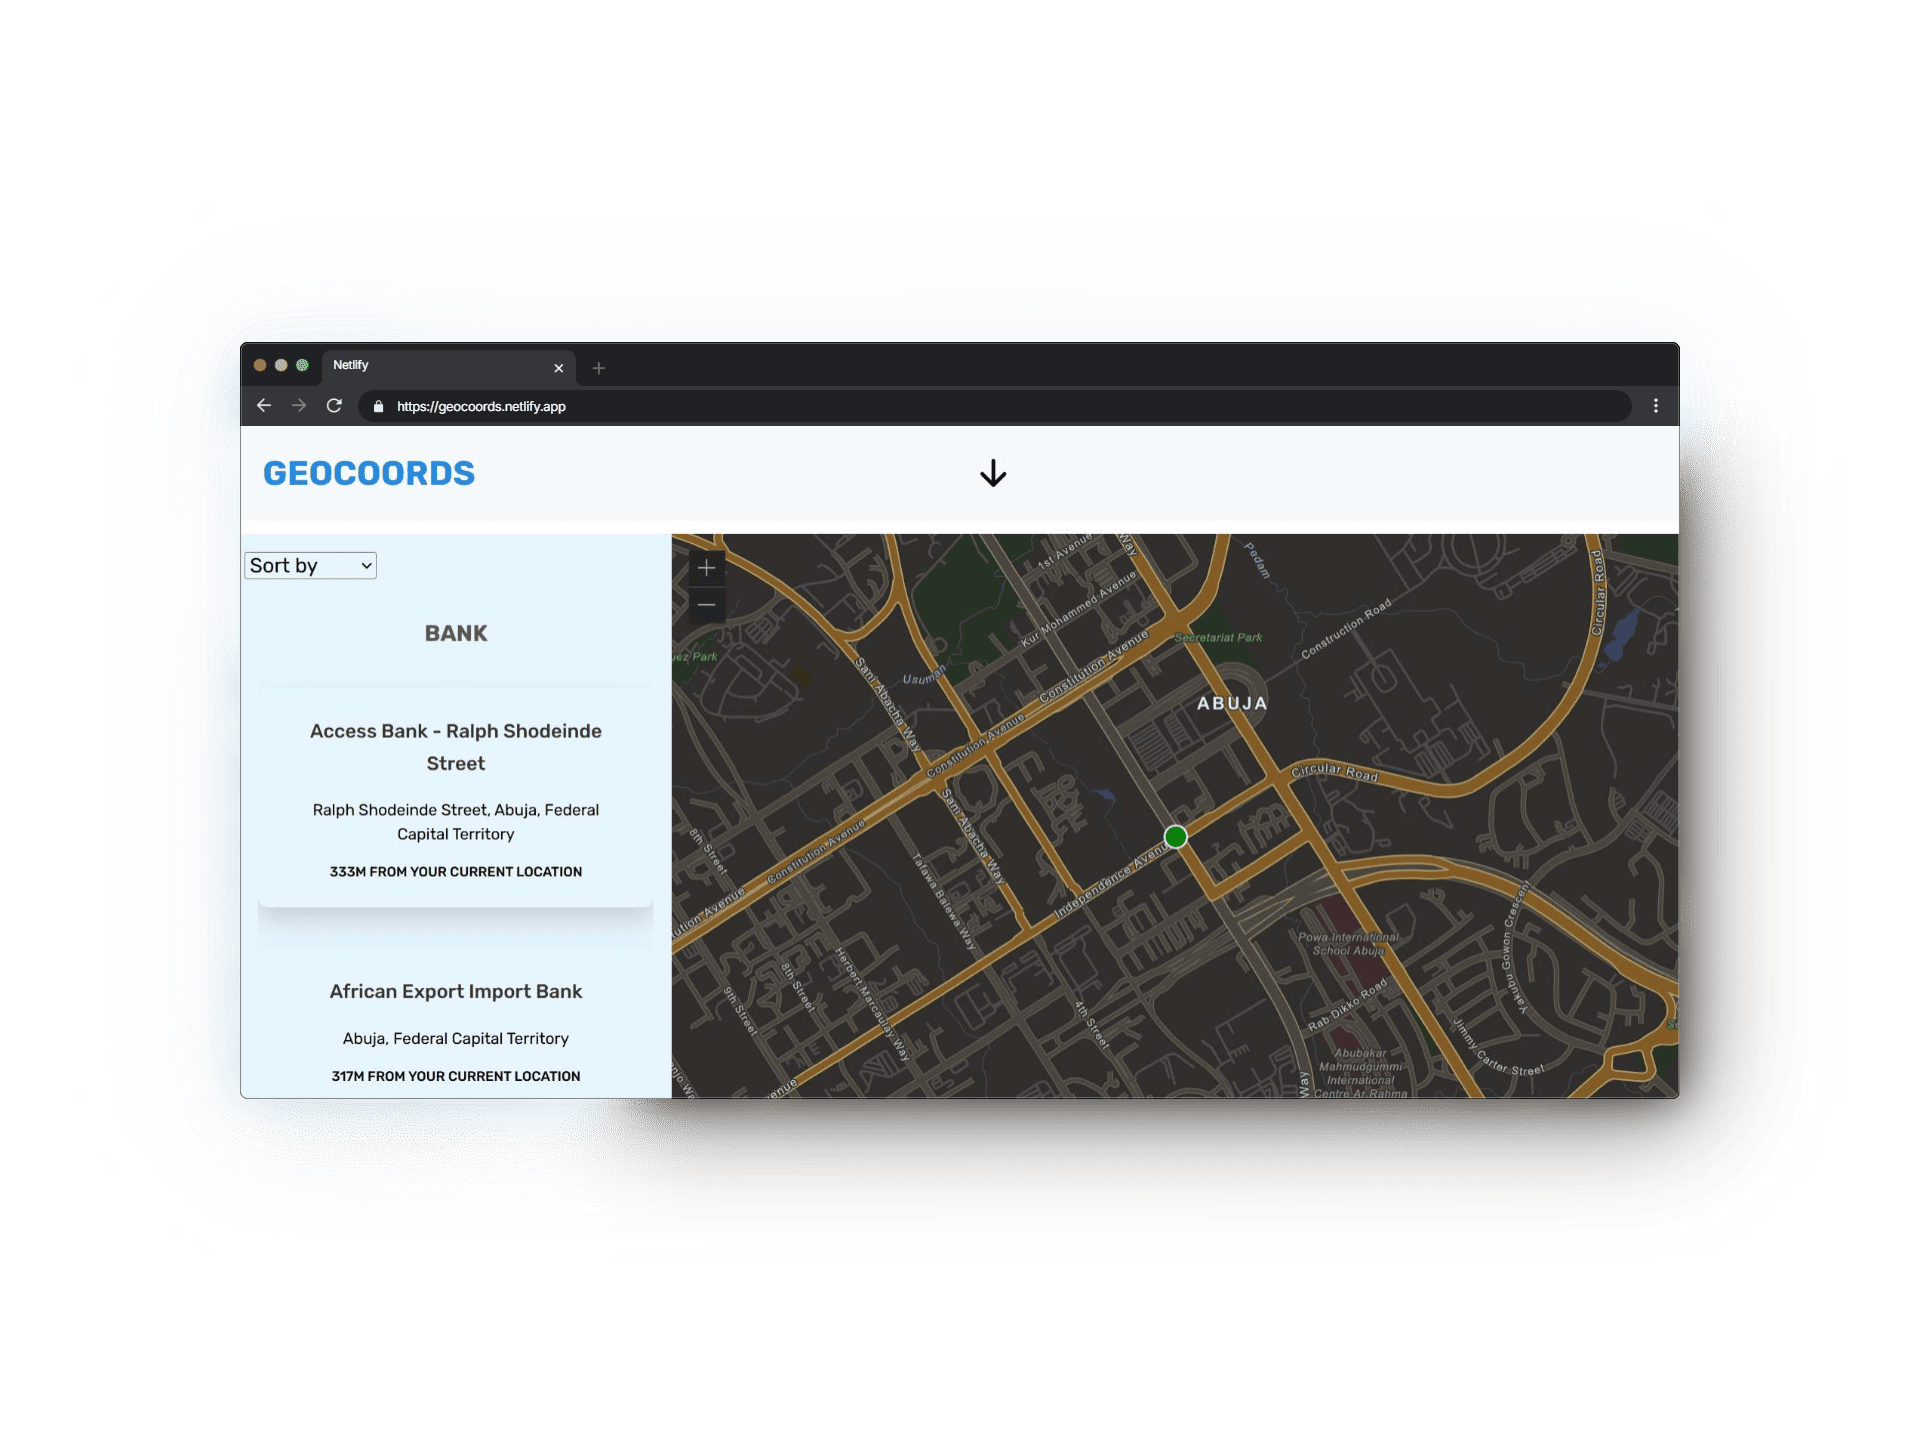Image resolution: width=1920 pixels, height=1440 pixels.
Task: Click the BANK section heading
Action: pyautogui.click(x=455, y=632)
